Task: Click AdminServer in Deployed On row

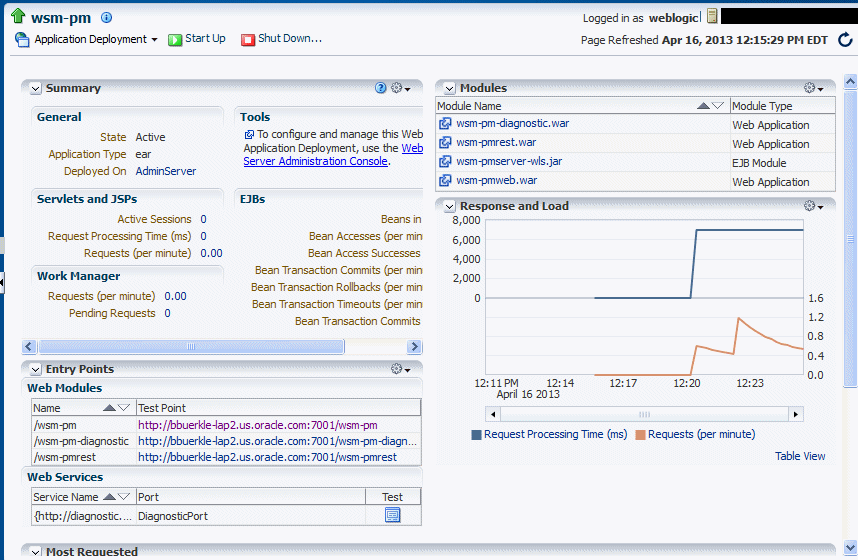Action: pos(166,171)
